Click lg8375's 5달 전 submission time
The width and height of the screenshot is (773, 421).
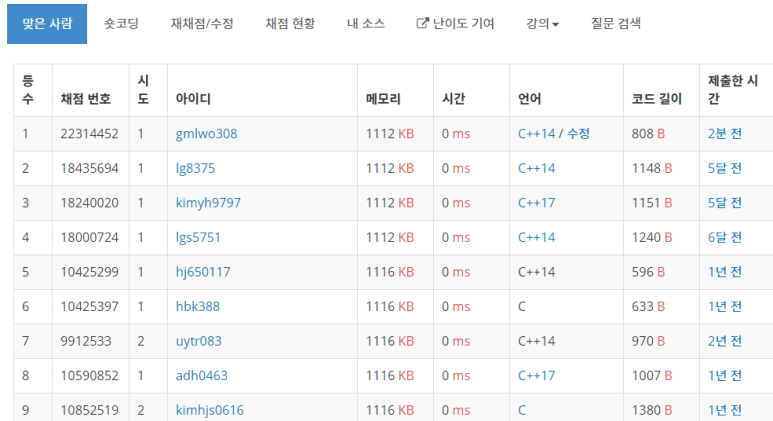click(725, 168)
